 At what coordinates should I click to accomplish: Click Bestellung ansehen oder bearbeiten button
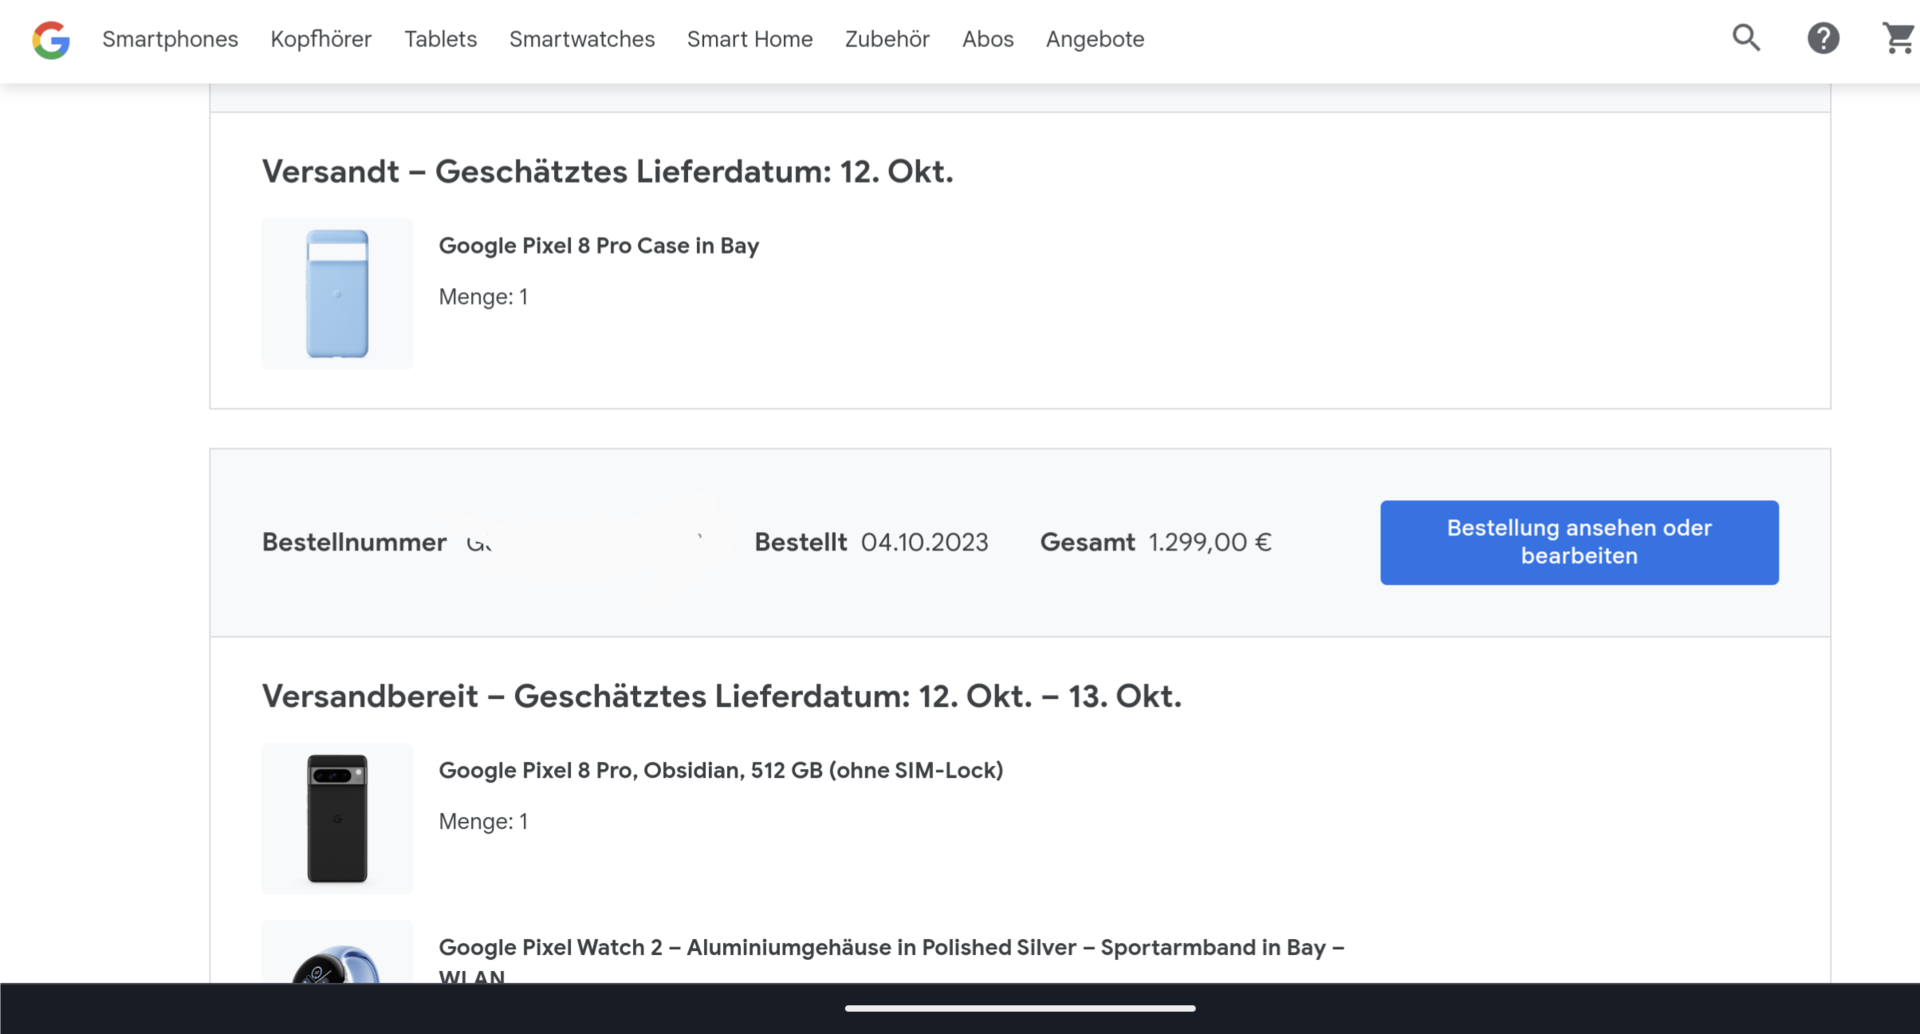point(1579,542)
